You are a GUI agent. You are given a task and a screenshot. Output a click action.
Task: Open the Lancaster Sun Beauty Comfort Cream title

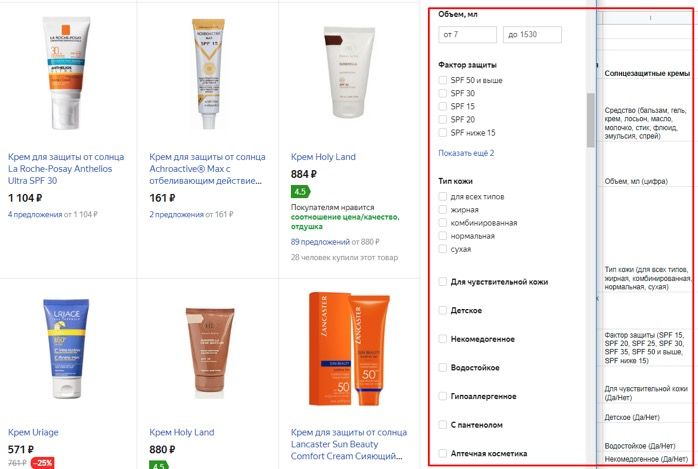[349, 444]
